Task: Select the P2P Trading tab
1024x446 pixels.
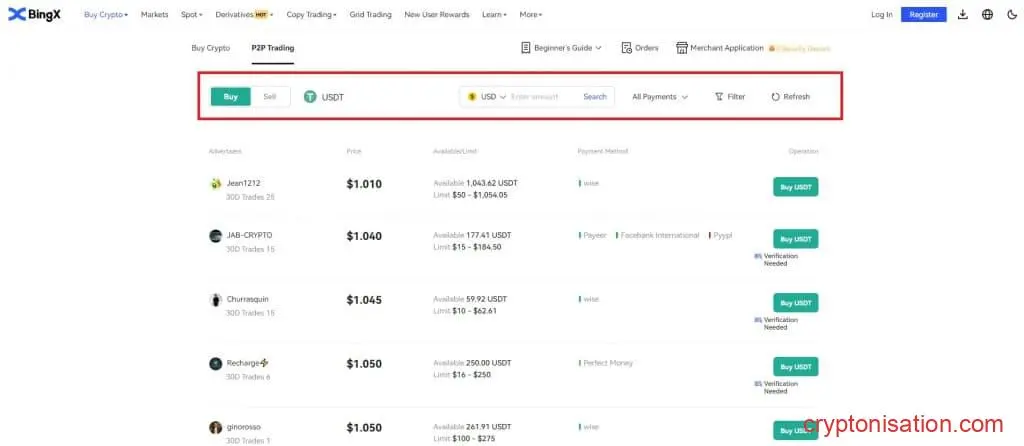Action: click(273, 48)
